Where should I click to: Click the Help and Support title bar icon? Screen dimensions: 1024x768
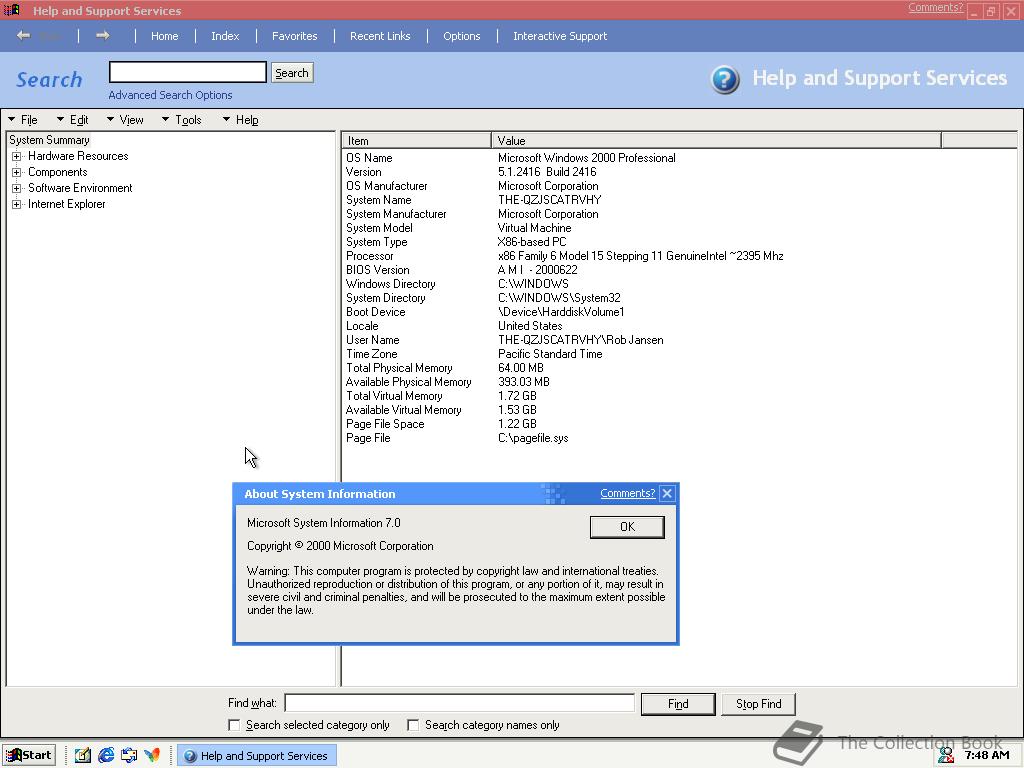[12, 10]
